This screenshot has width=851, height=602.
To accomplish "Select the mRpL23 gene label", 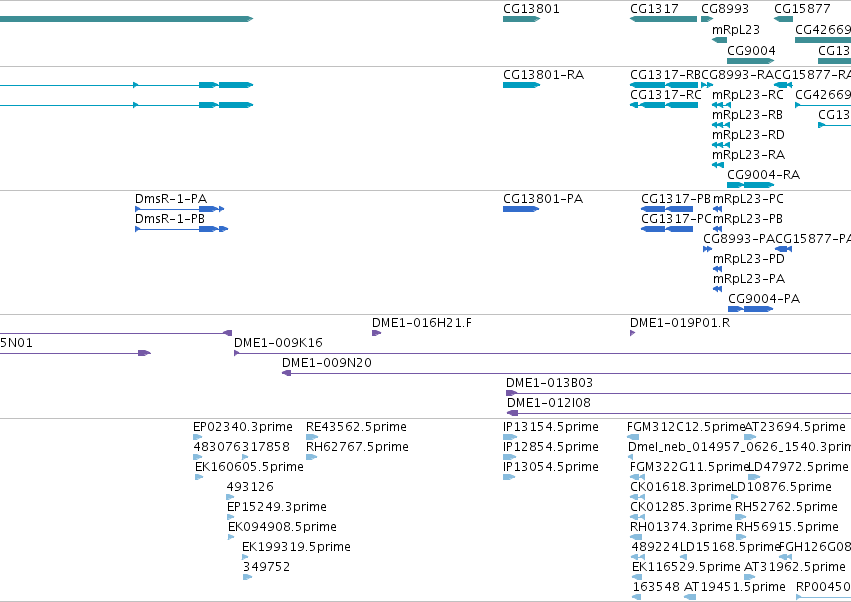I will coord(736,30).
